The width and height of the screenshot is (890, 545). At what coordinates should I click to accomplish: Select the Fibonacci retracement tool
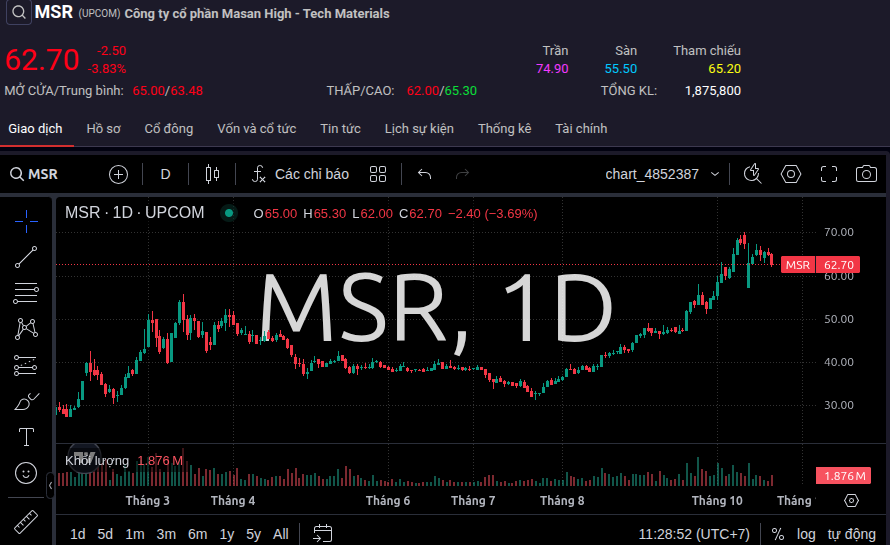(x=26, y=293)
